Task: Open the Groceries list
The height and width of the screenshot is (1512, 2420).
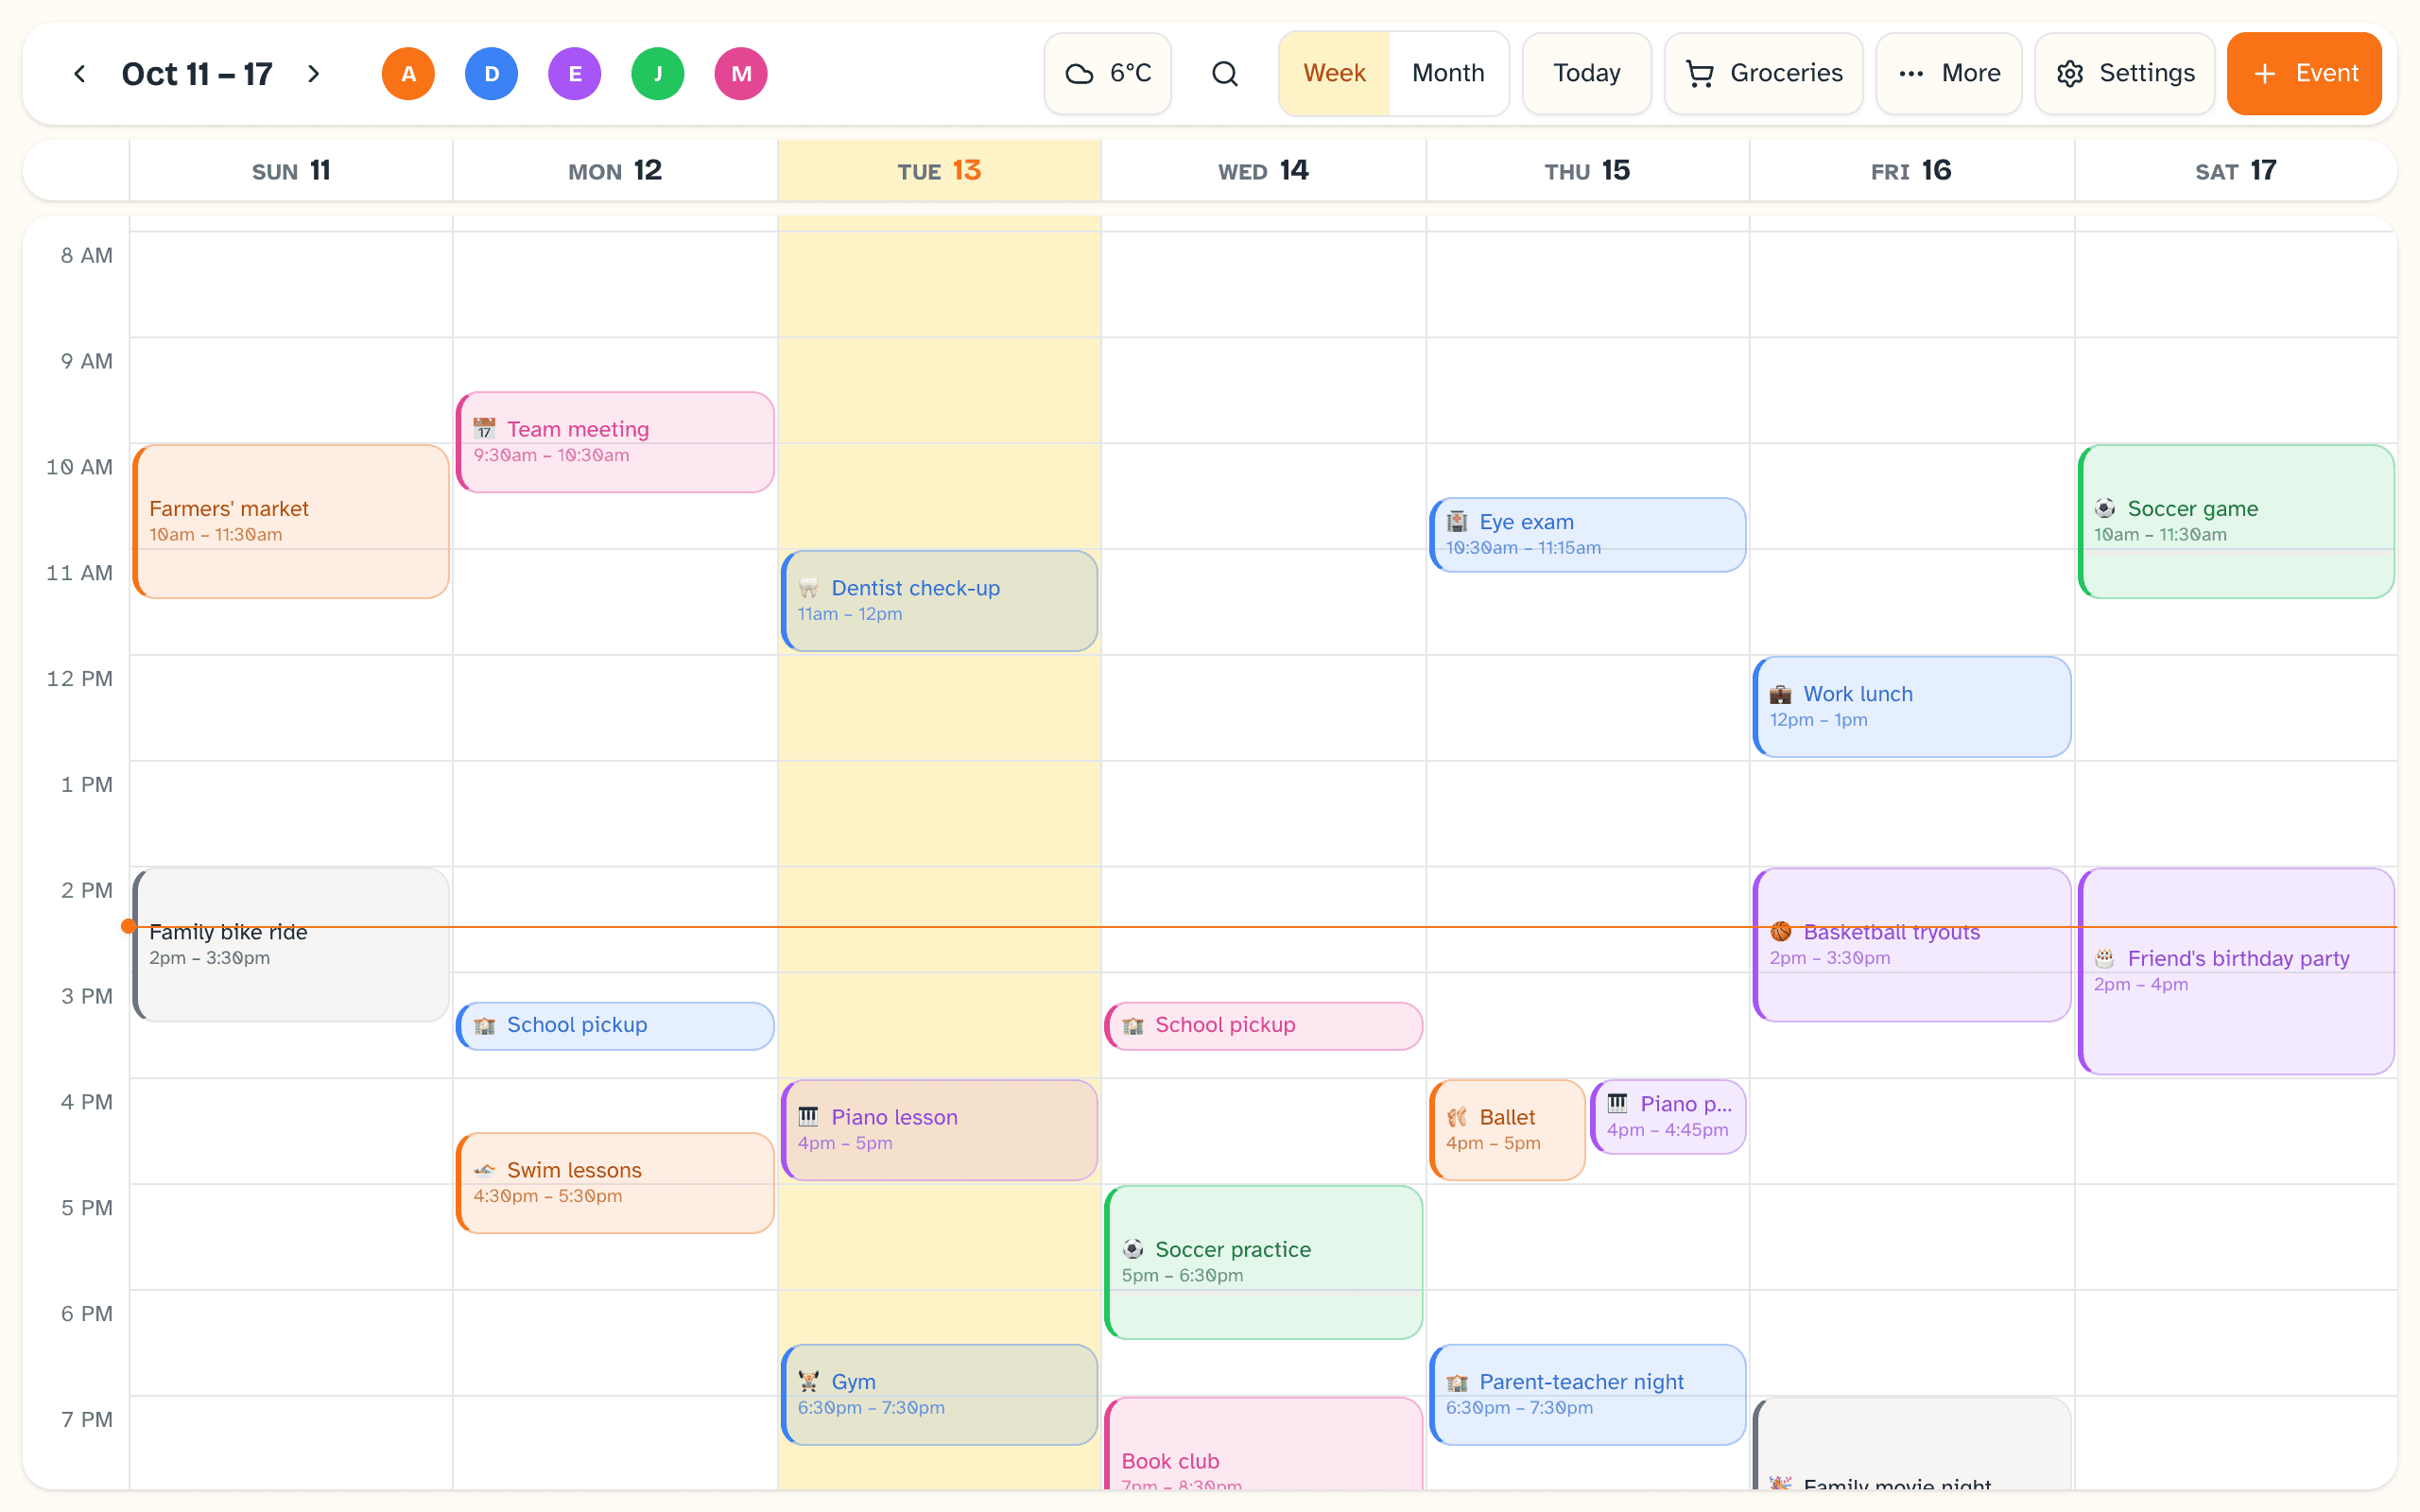Action: (x=1763, y=73)
